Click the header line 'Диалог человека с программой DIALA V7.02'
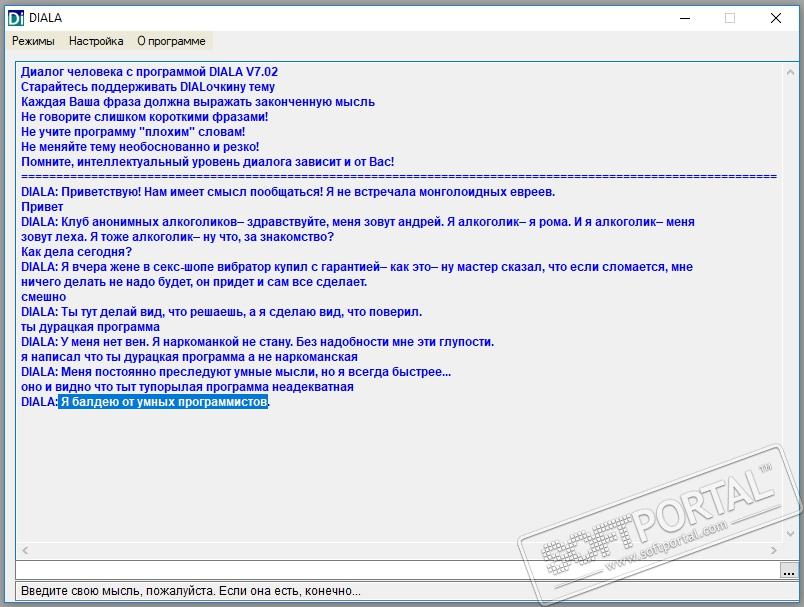The height and width of the screenshot is (607, 804). (x=149, y=72)
